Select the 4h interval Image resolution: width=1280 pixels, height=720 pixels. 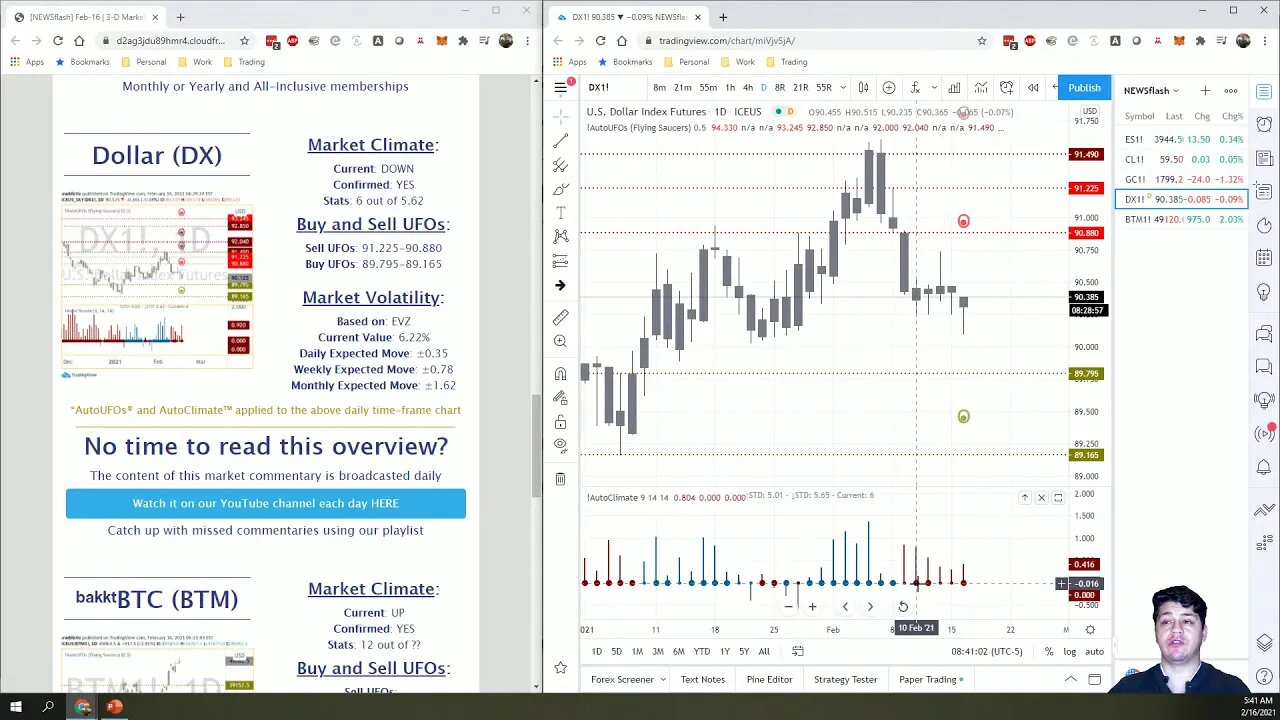coord(747,87)
